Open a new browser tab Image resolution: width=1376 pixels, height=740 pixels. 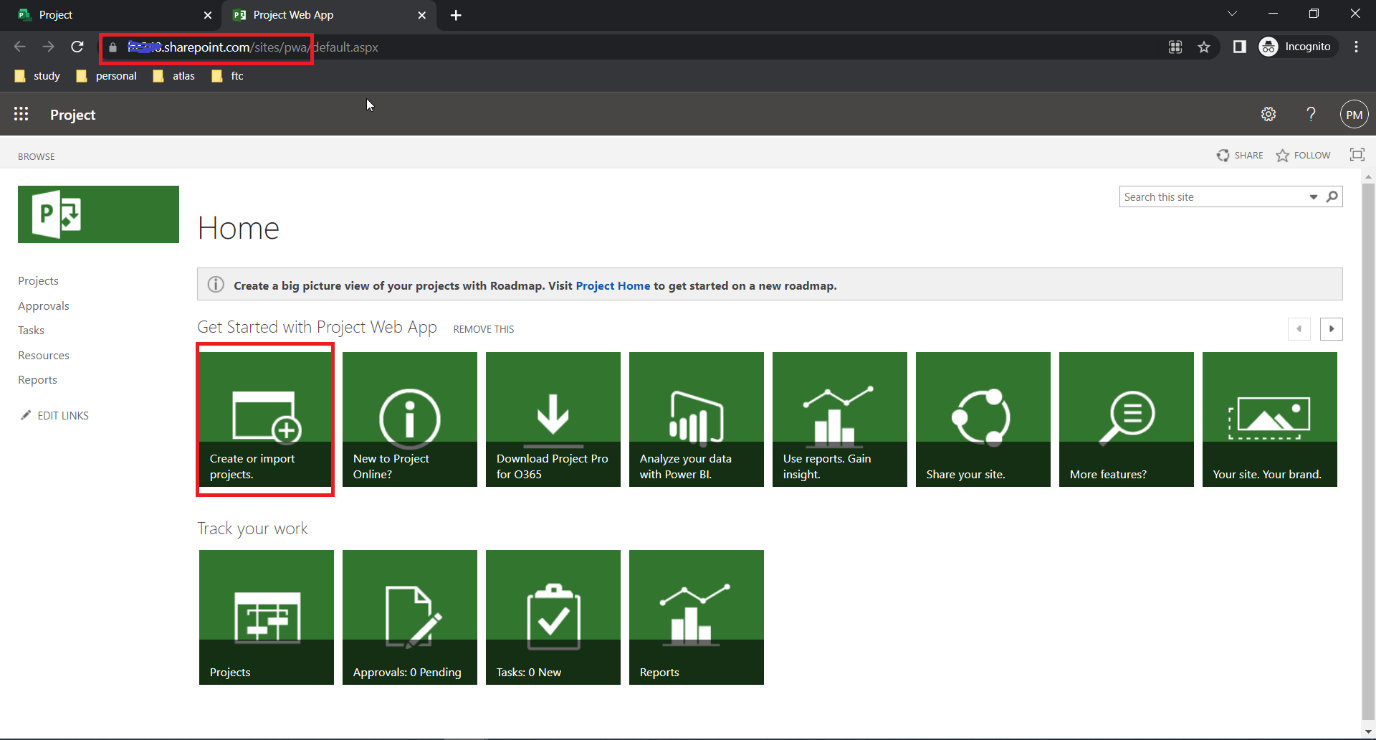[456, 15]
